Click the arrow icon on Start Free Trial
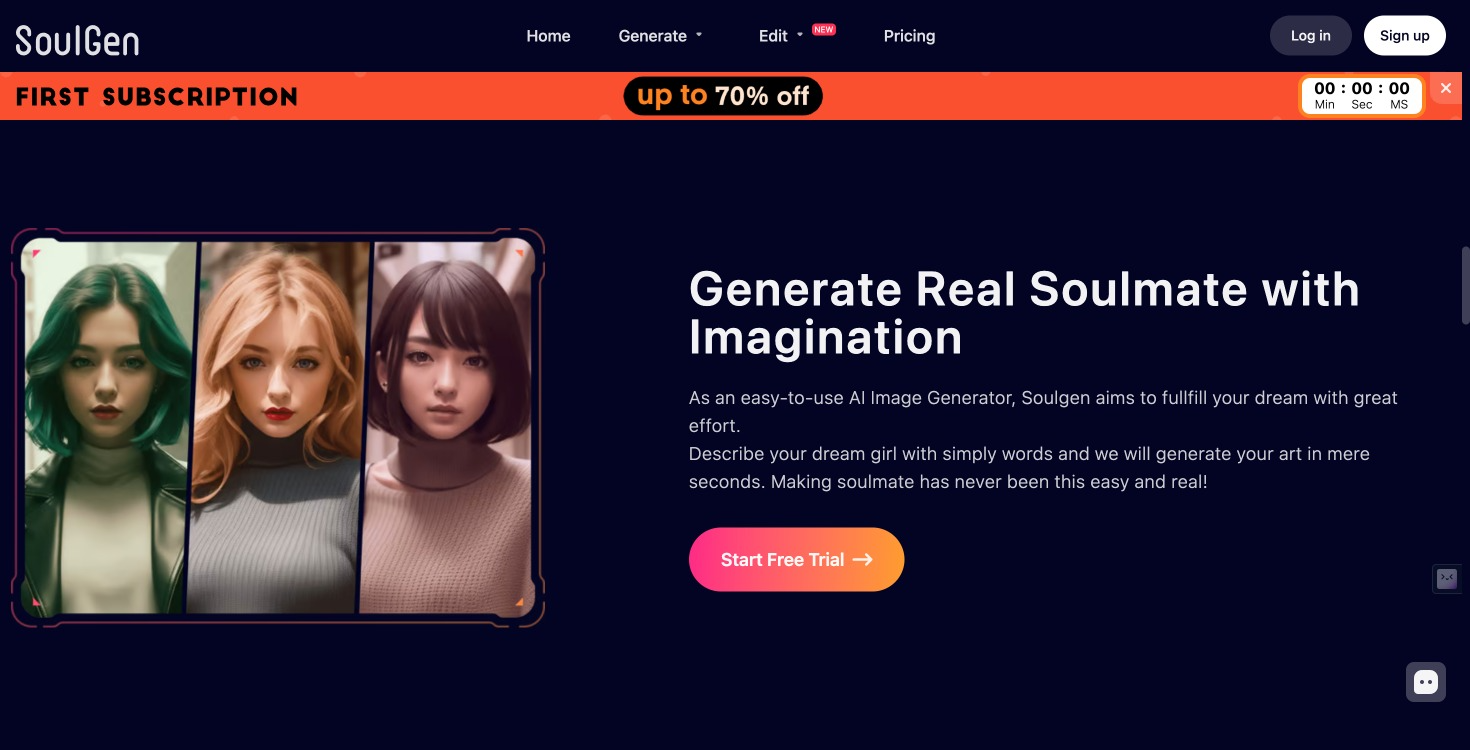This screenshot has height=750, width=1470. [862, 560]
